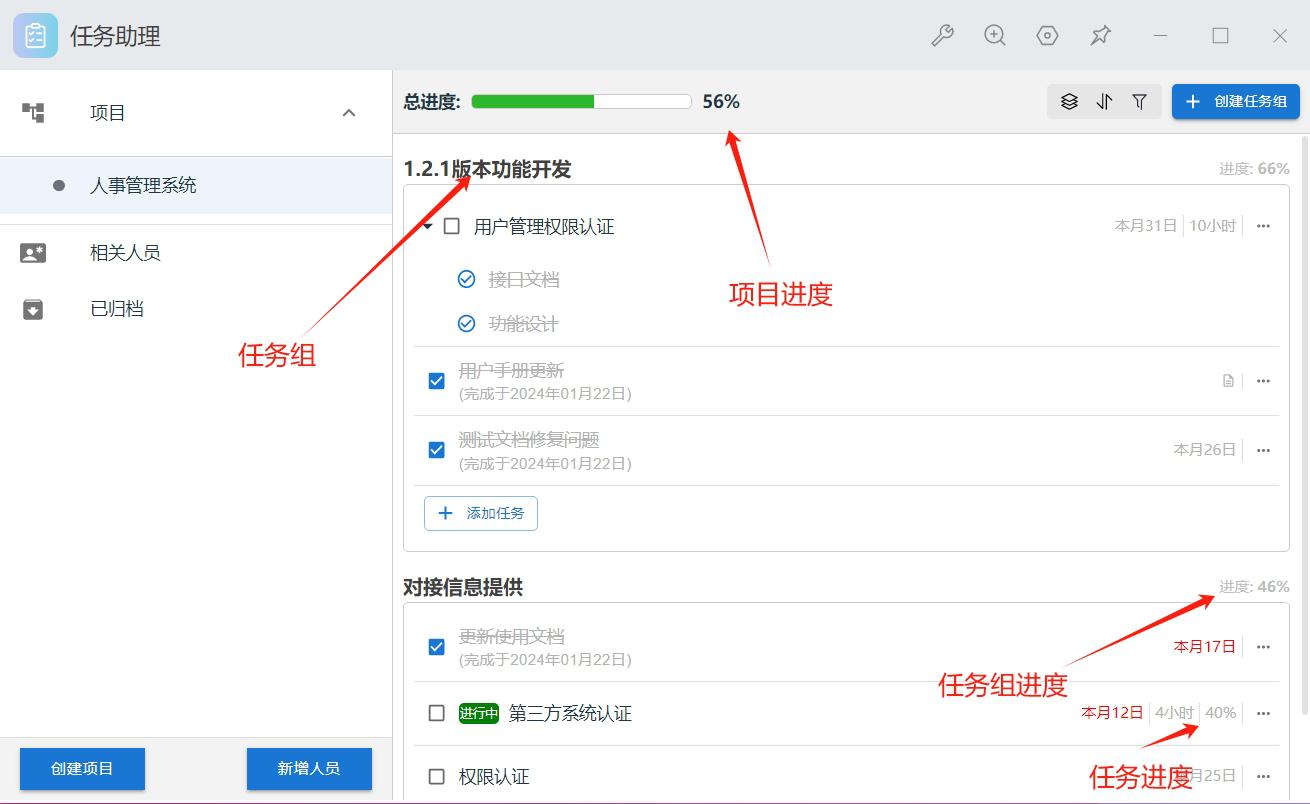Open the 已归档 section
1310x804 pixels.
click(x=117, y=309)
